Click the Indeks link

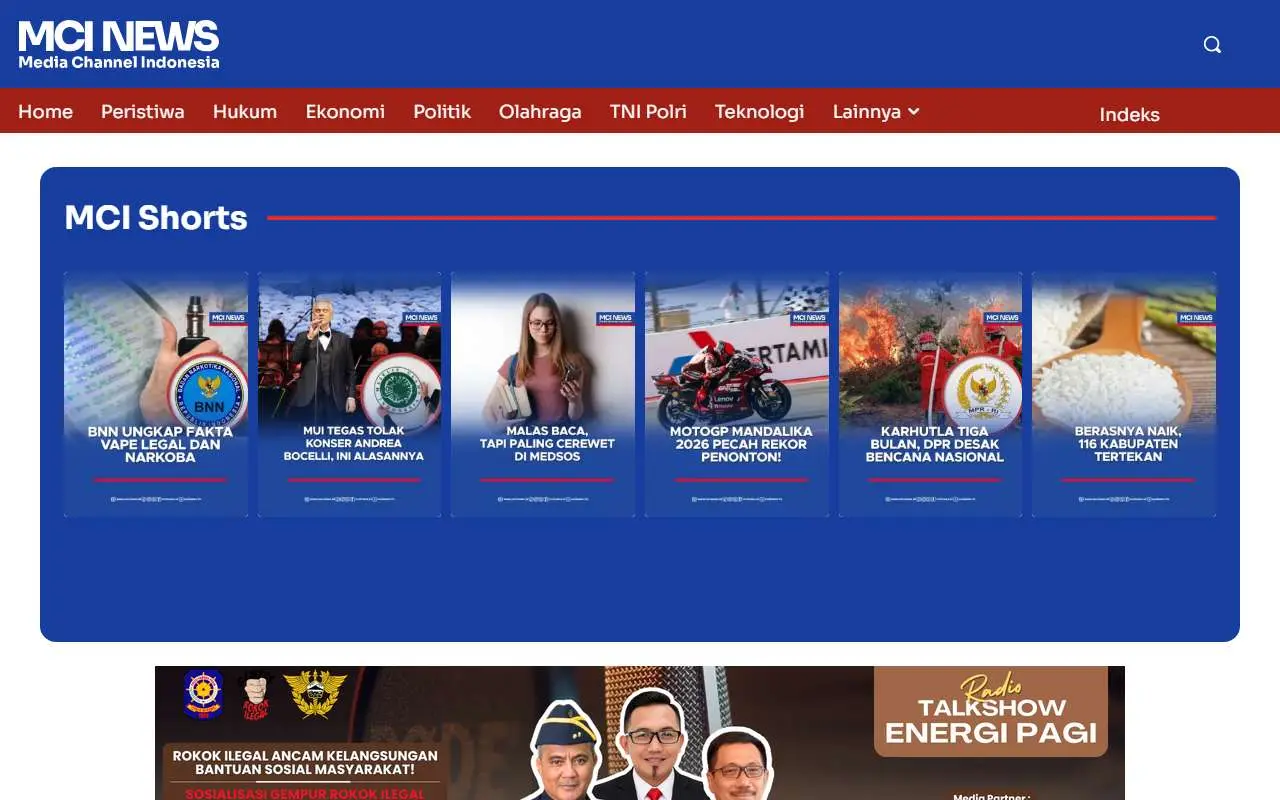[x=1129, y=114]
